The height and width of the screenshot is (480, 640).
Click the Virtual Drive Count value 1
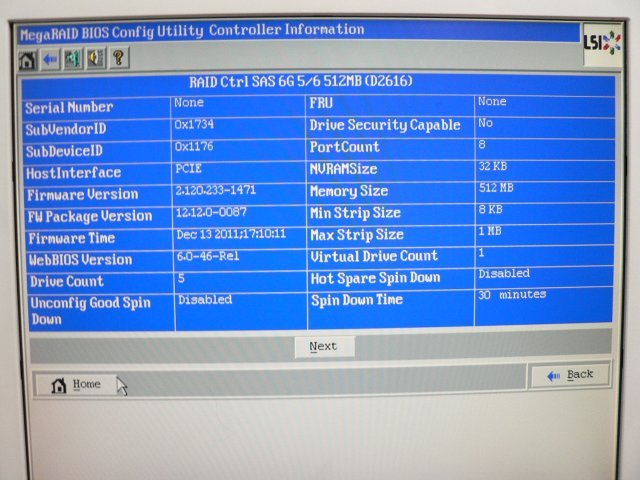[x=481, y=253]
